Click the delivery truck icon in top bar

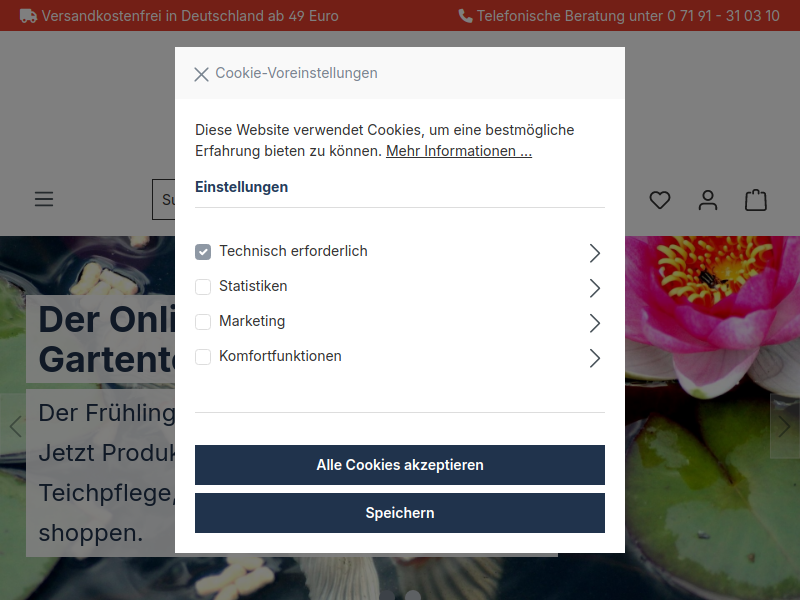(x=28, y=16)
